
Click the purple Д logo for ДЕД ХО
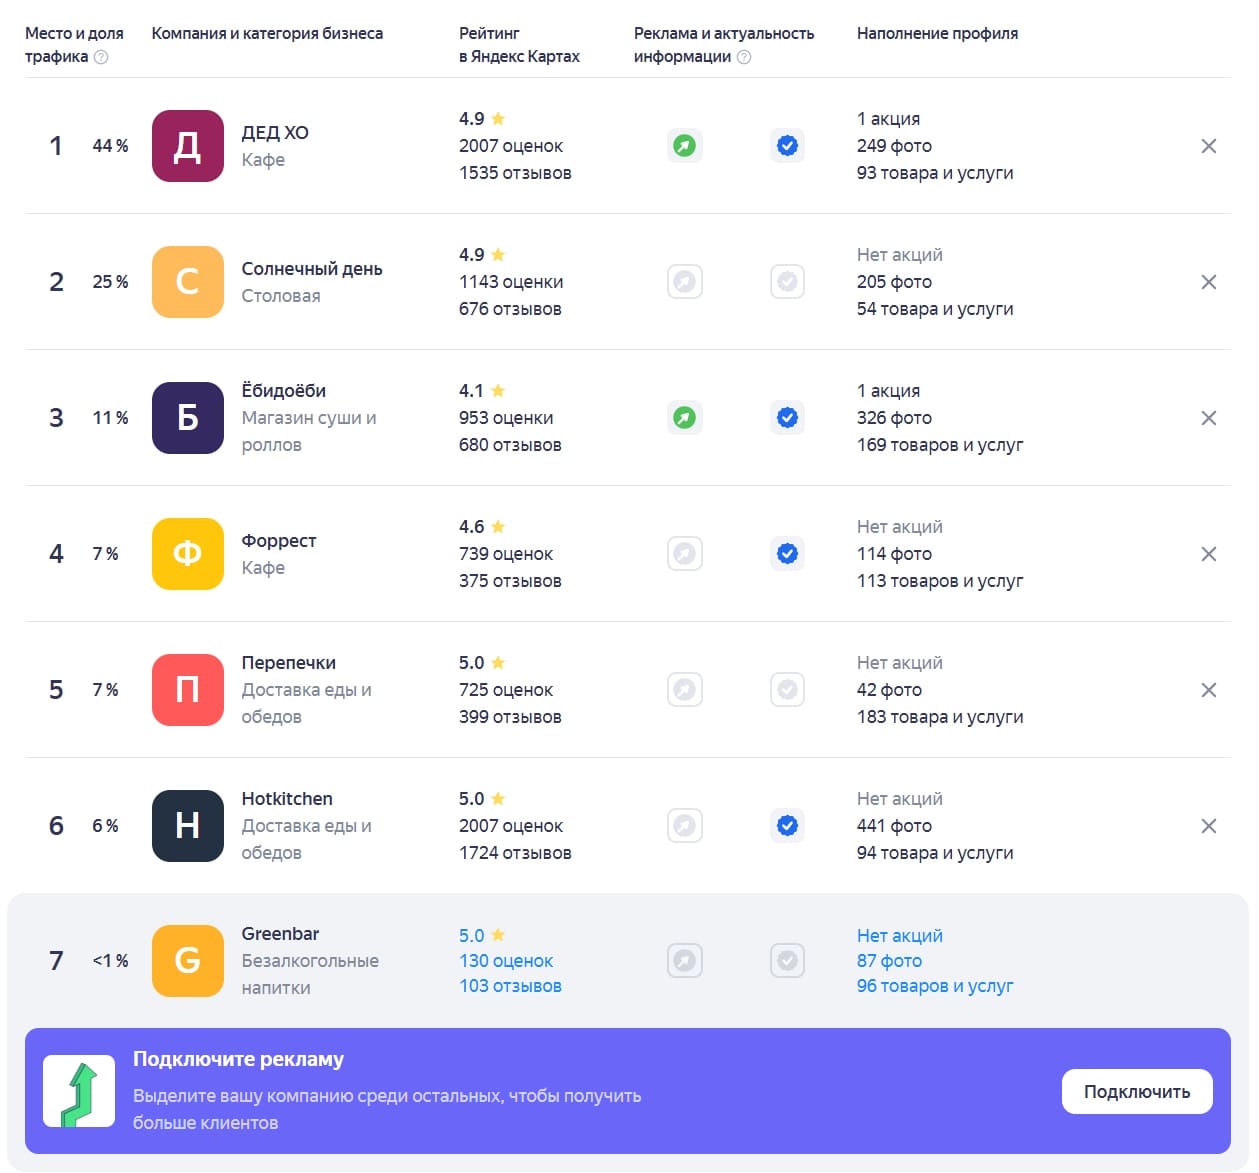coord(188,146)
